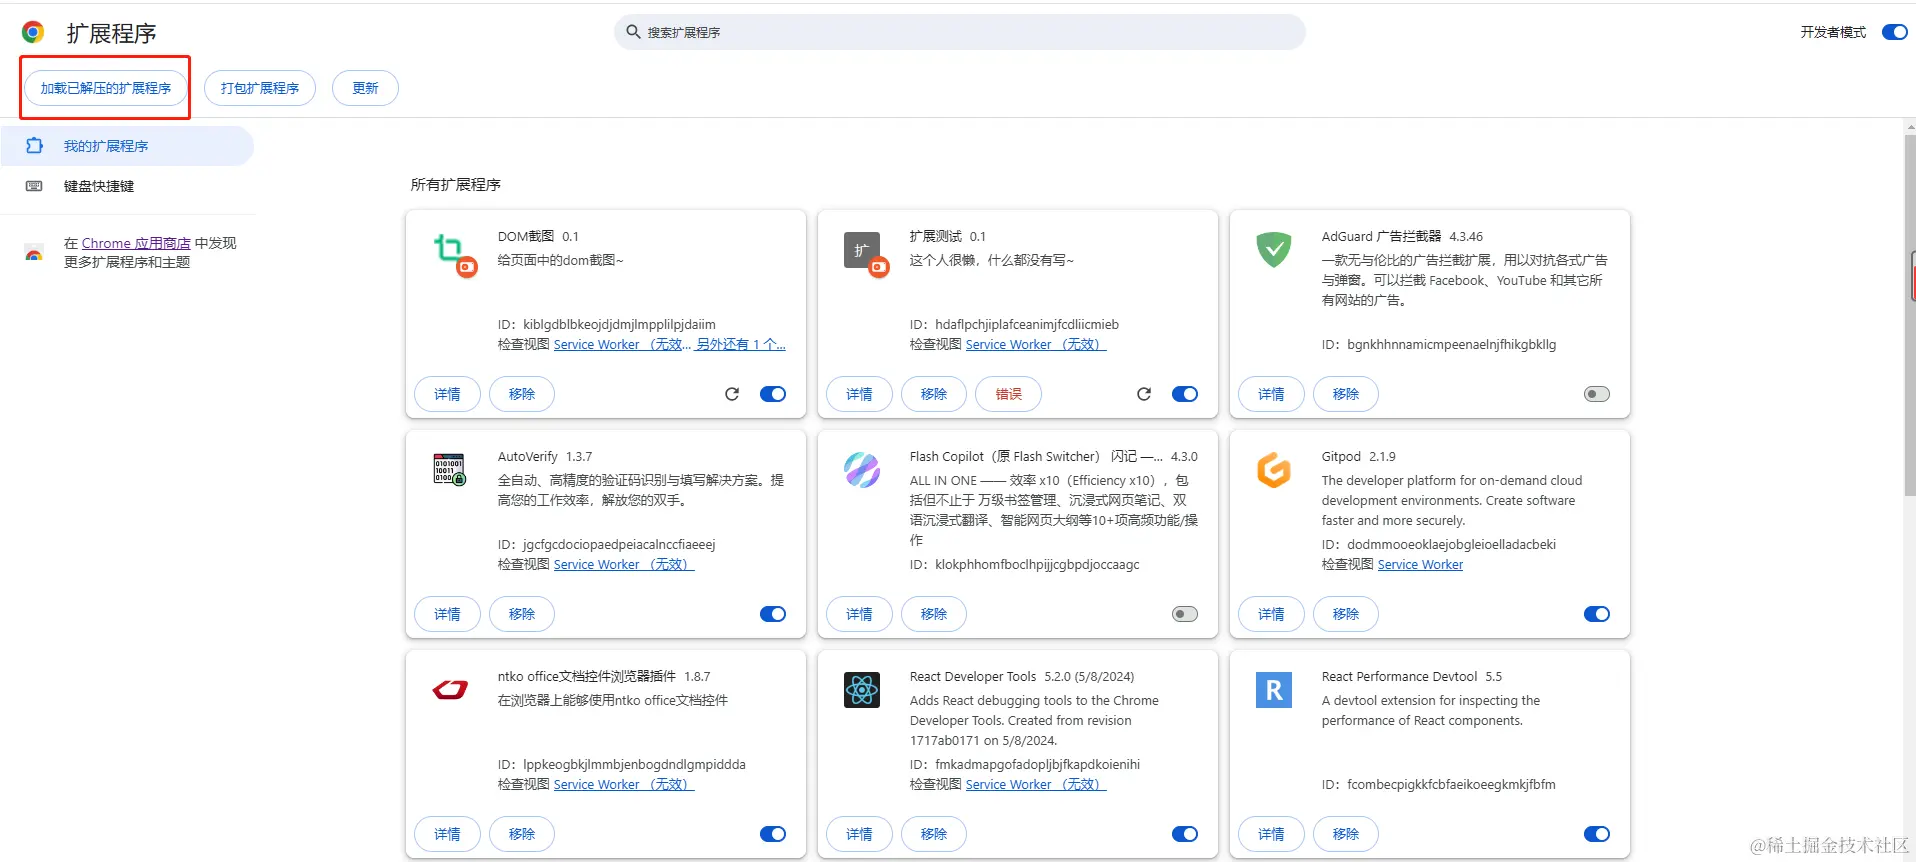
Task: Click the 扩展测试 extension icon
Action: click(x=866, y=254)
